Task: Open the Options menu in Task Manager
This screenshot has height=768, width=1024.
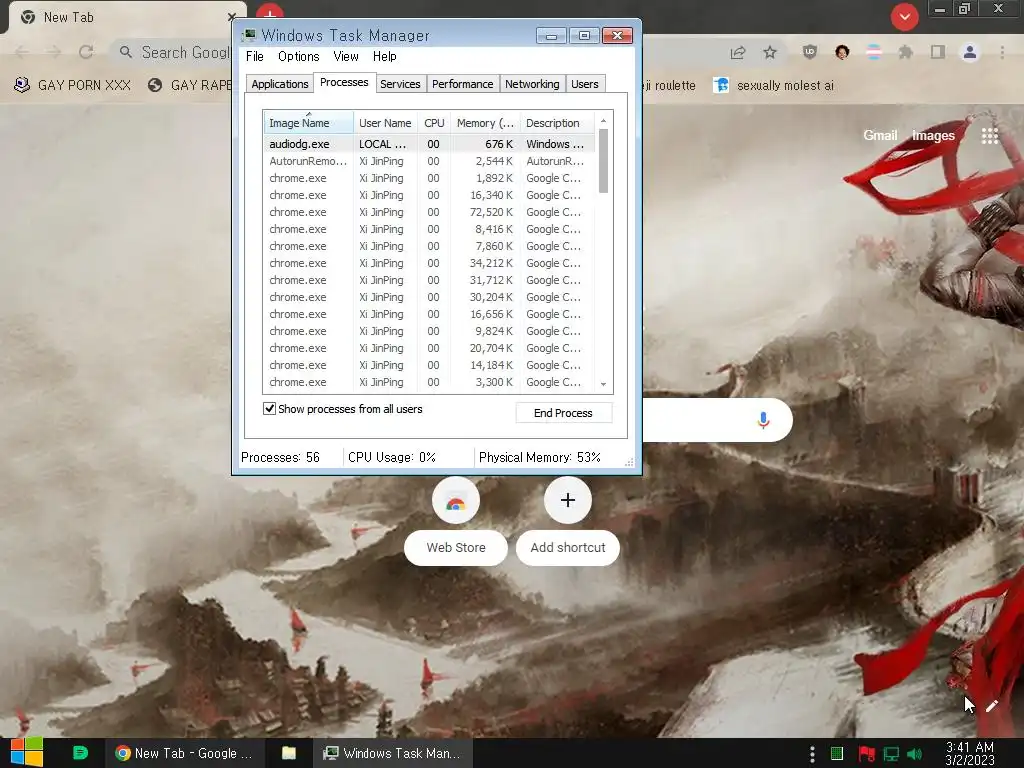Action: (x=298, y=57)
